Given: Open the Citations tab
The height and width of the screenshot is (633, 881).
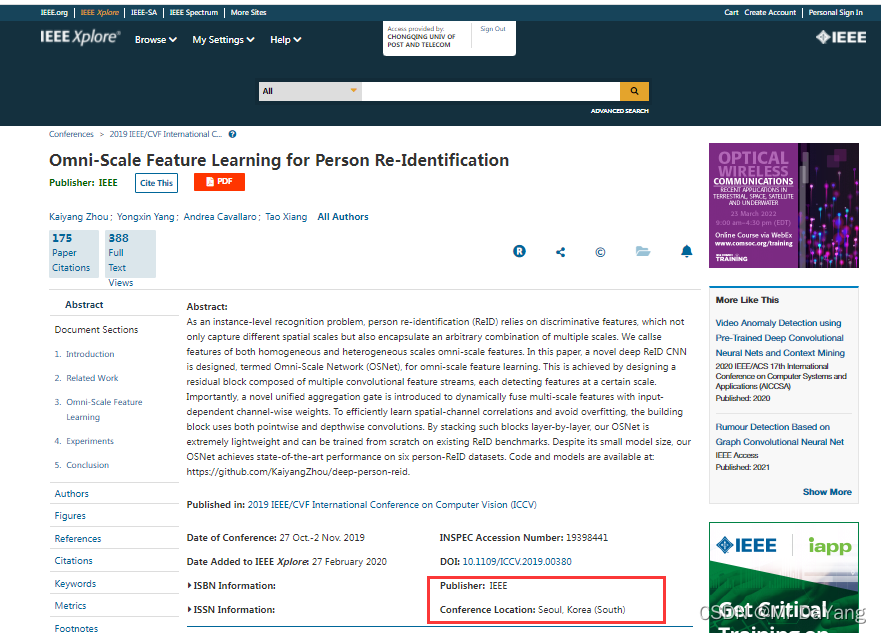Looking at the screenshot, I should coord(74,561).
